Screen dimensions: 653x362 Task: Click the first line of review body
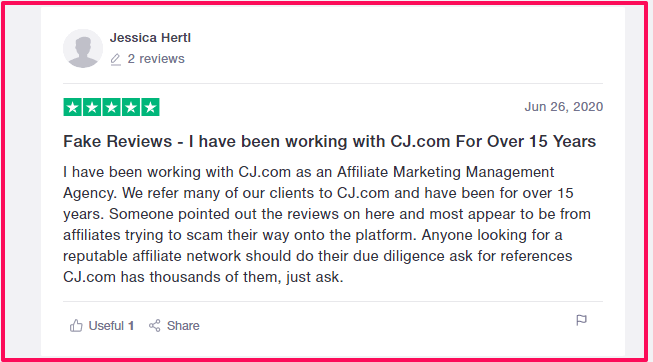tap(309, 172)
